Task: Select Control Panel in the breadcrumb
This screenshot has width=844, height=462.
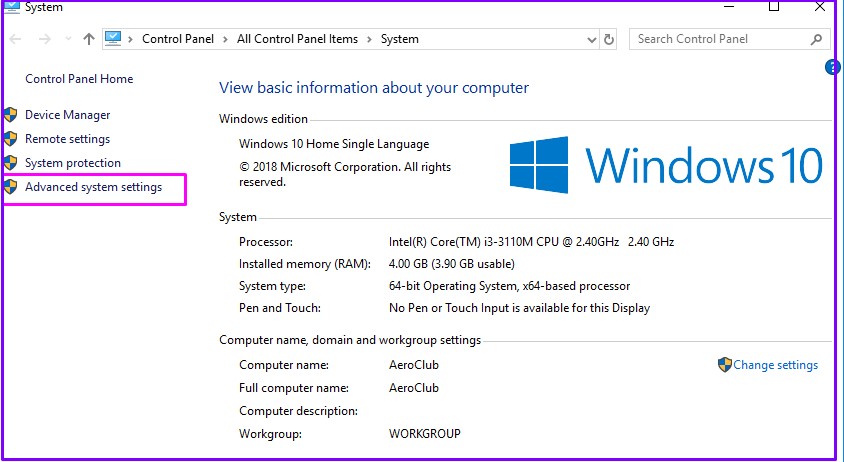Action: 178,39
